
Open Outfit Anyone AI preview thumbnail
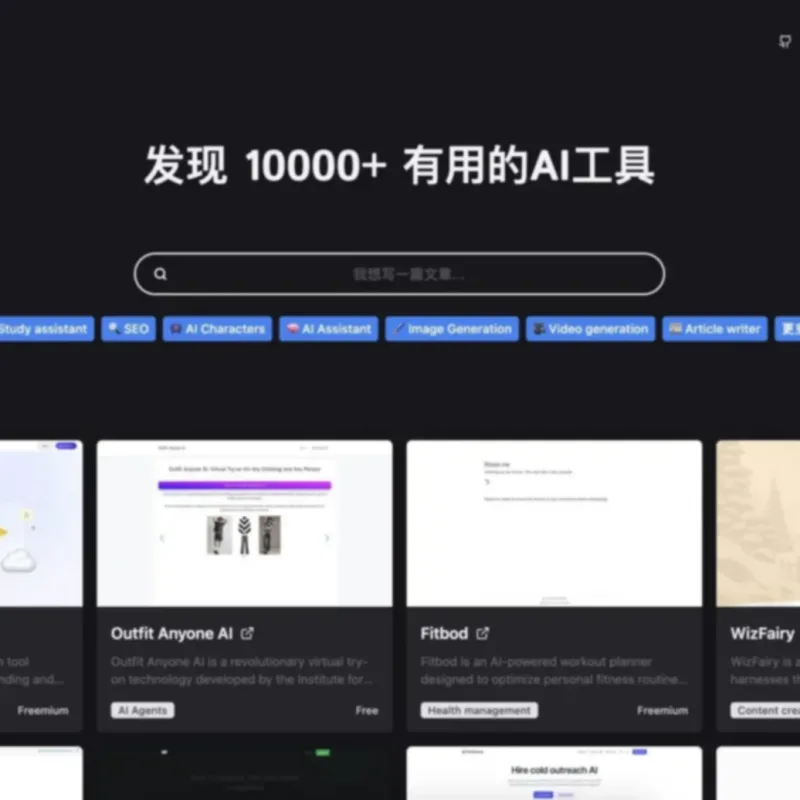point(245,523)
